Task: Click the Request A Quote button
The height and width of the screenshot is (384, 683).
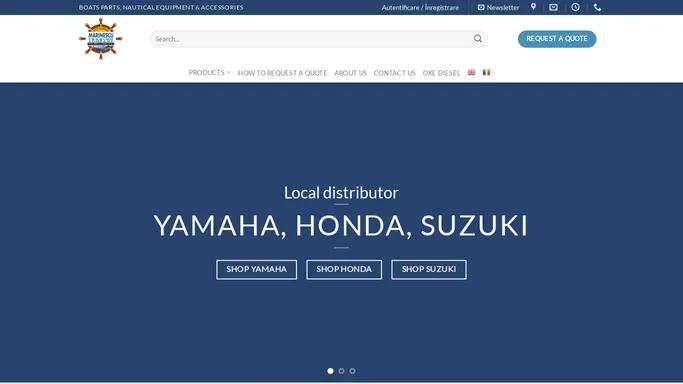Action: [x=557, y=39]
